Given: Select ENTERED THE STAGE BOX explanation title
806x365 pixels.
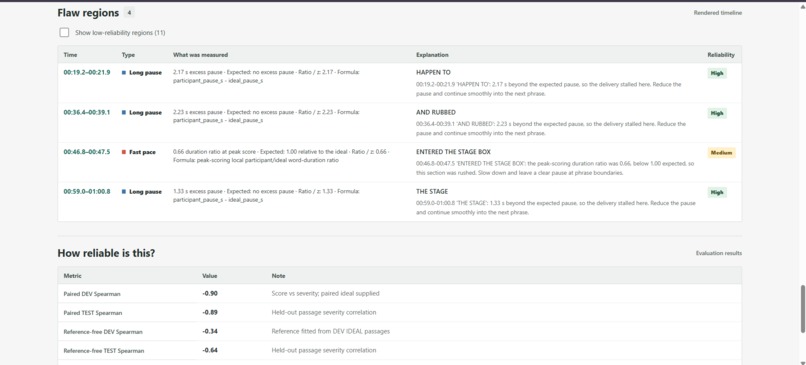Looking at the screenshot, I should (453, 152).
